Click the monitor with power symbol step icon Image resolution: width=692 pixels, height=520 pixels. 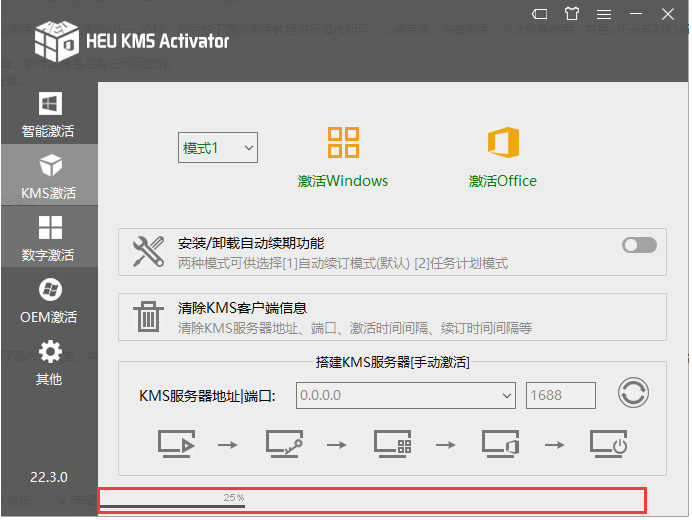(x=608, y=442)
